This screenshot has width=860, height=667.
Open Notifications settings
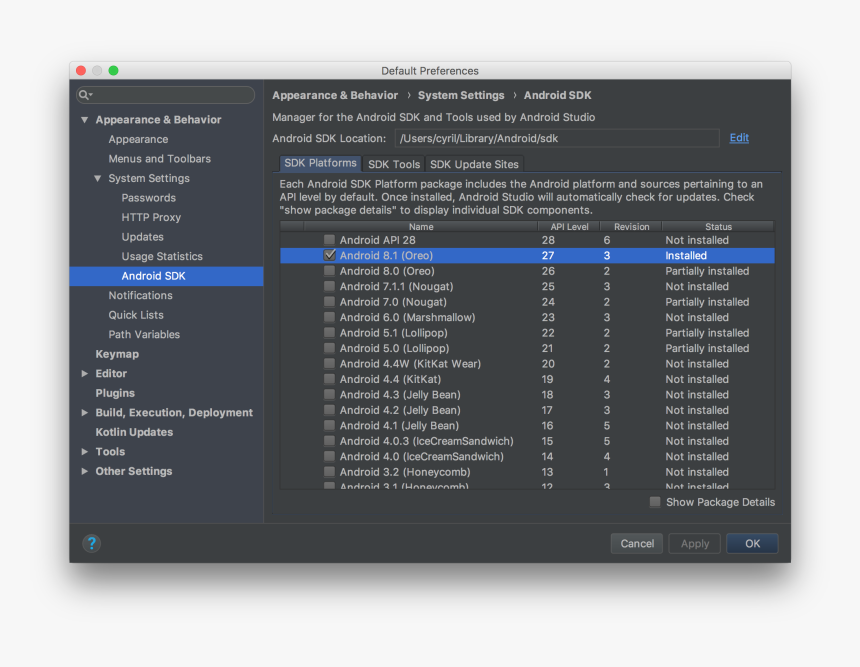[140, 295]
